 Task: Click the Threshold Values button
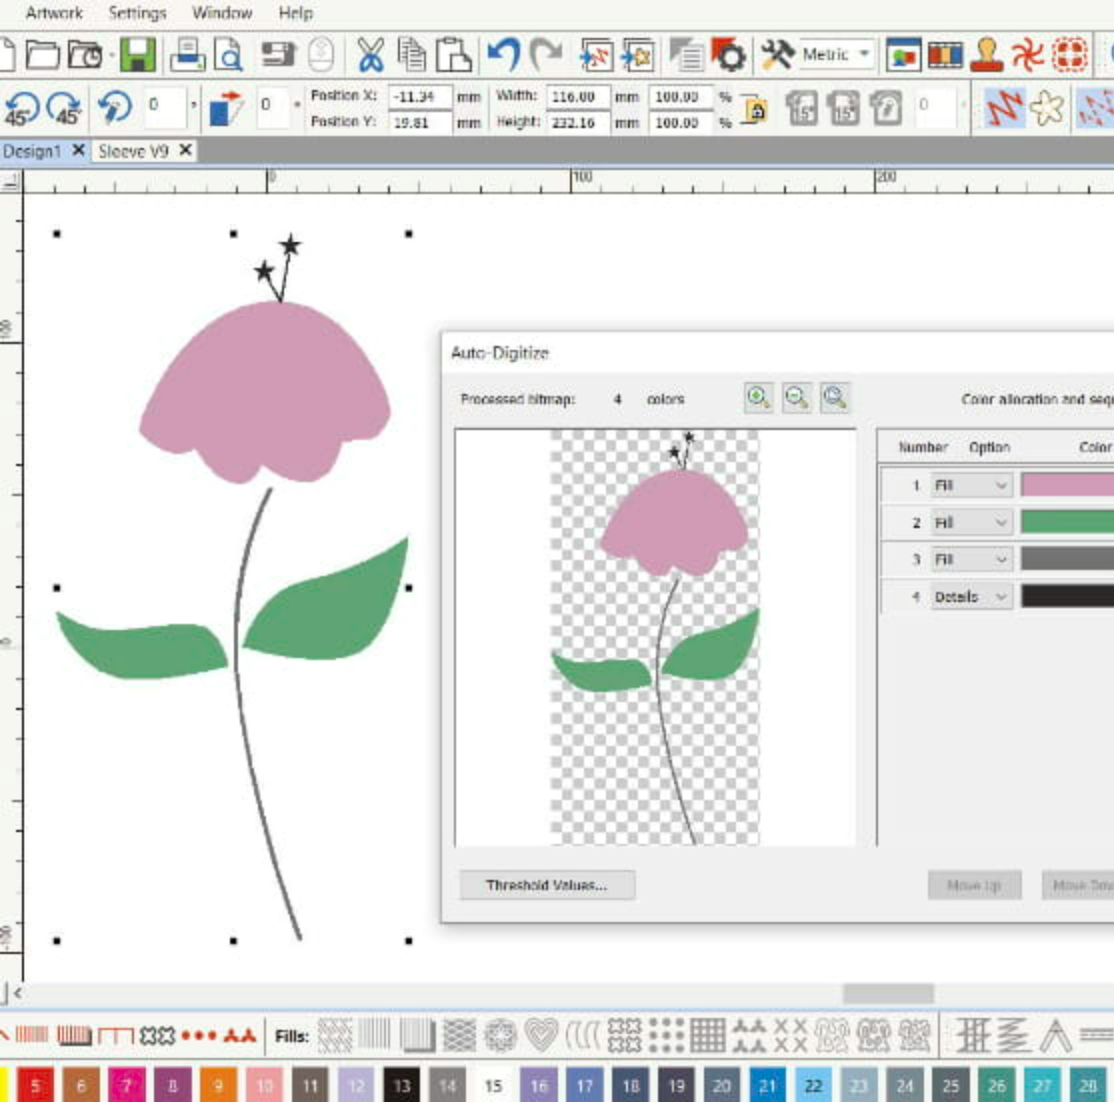click(546, 885)
